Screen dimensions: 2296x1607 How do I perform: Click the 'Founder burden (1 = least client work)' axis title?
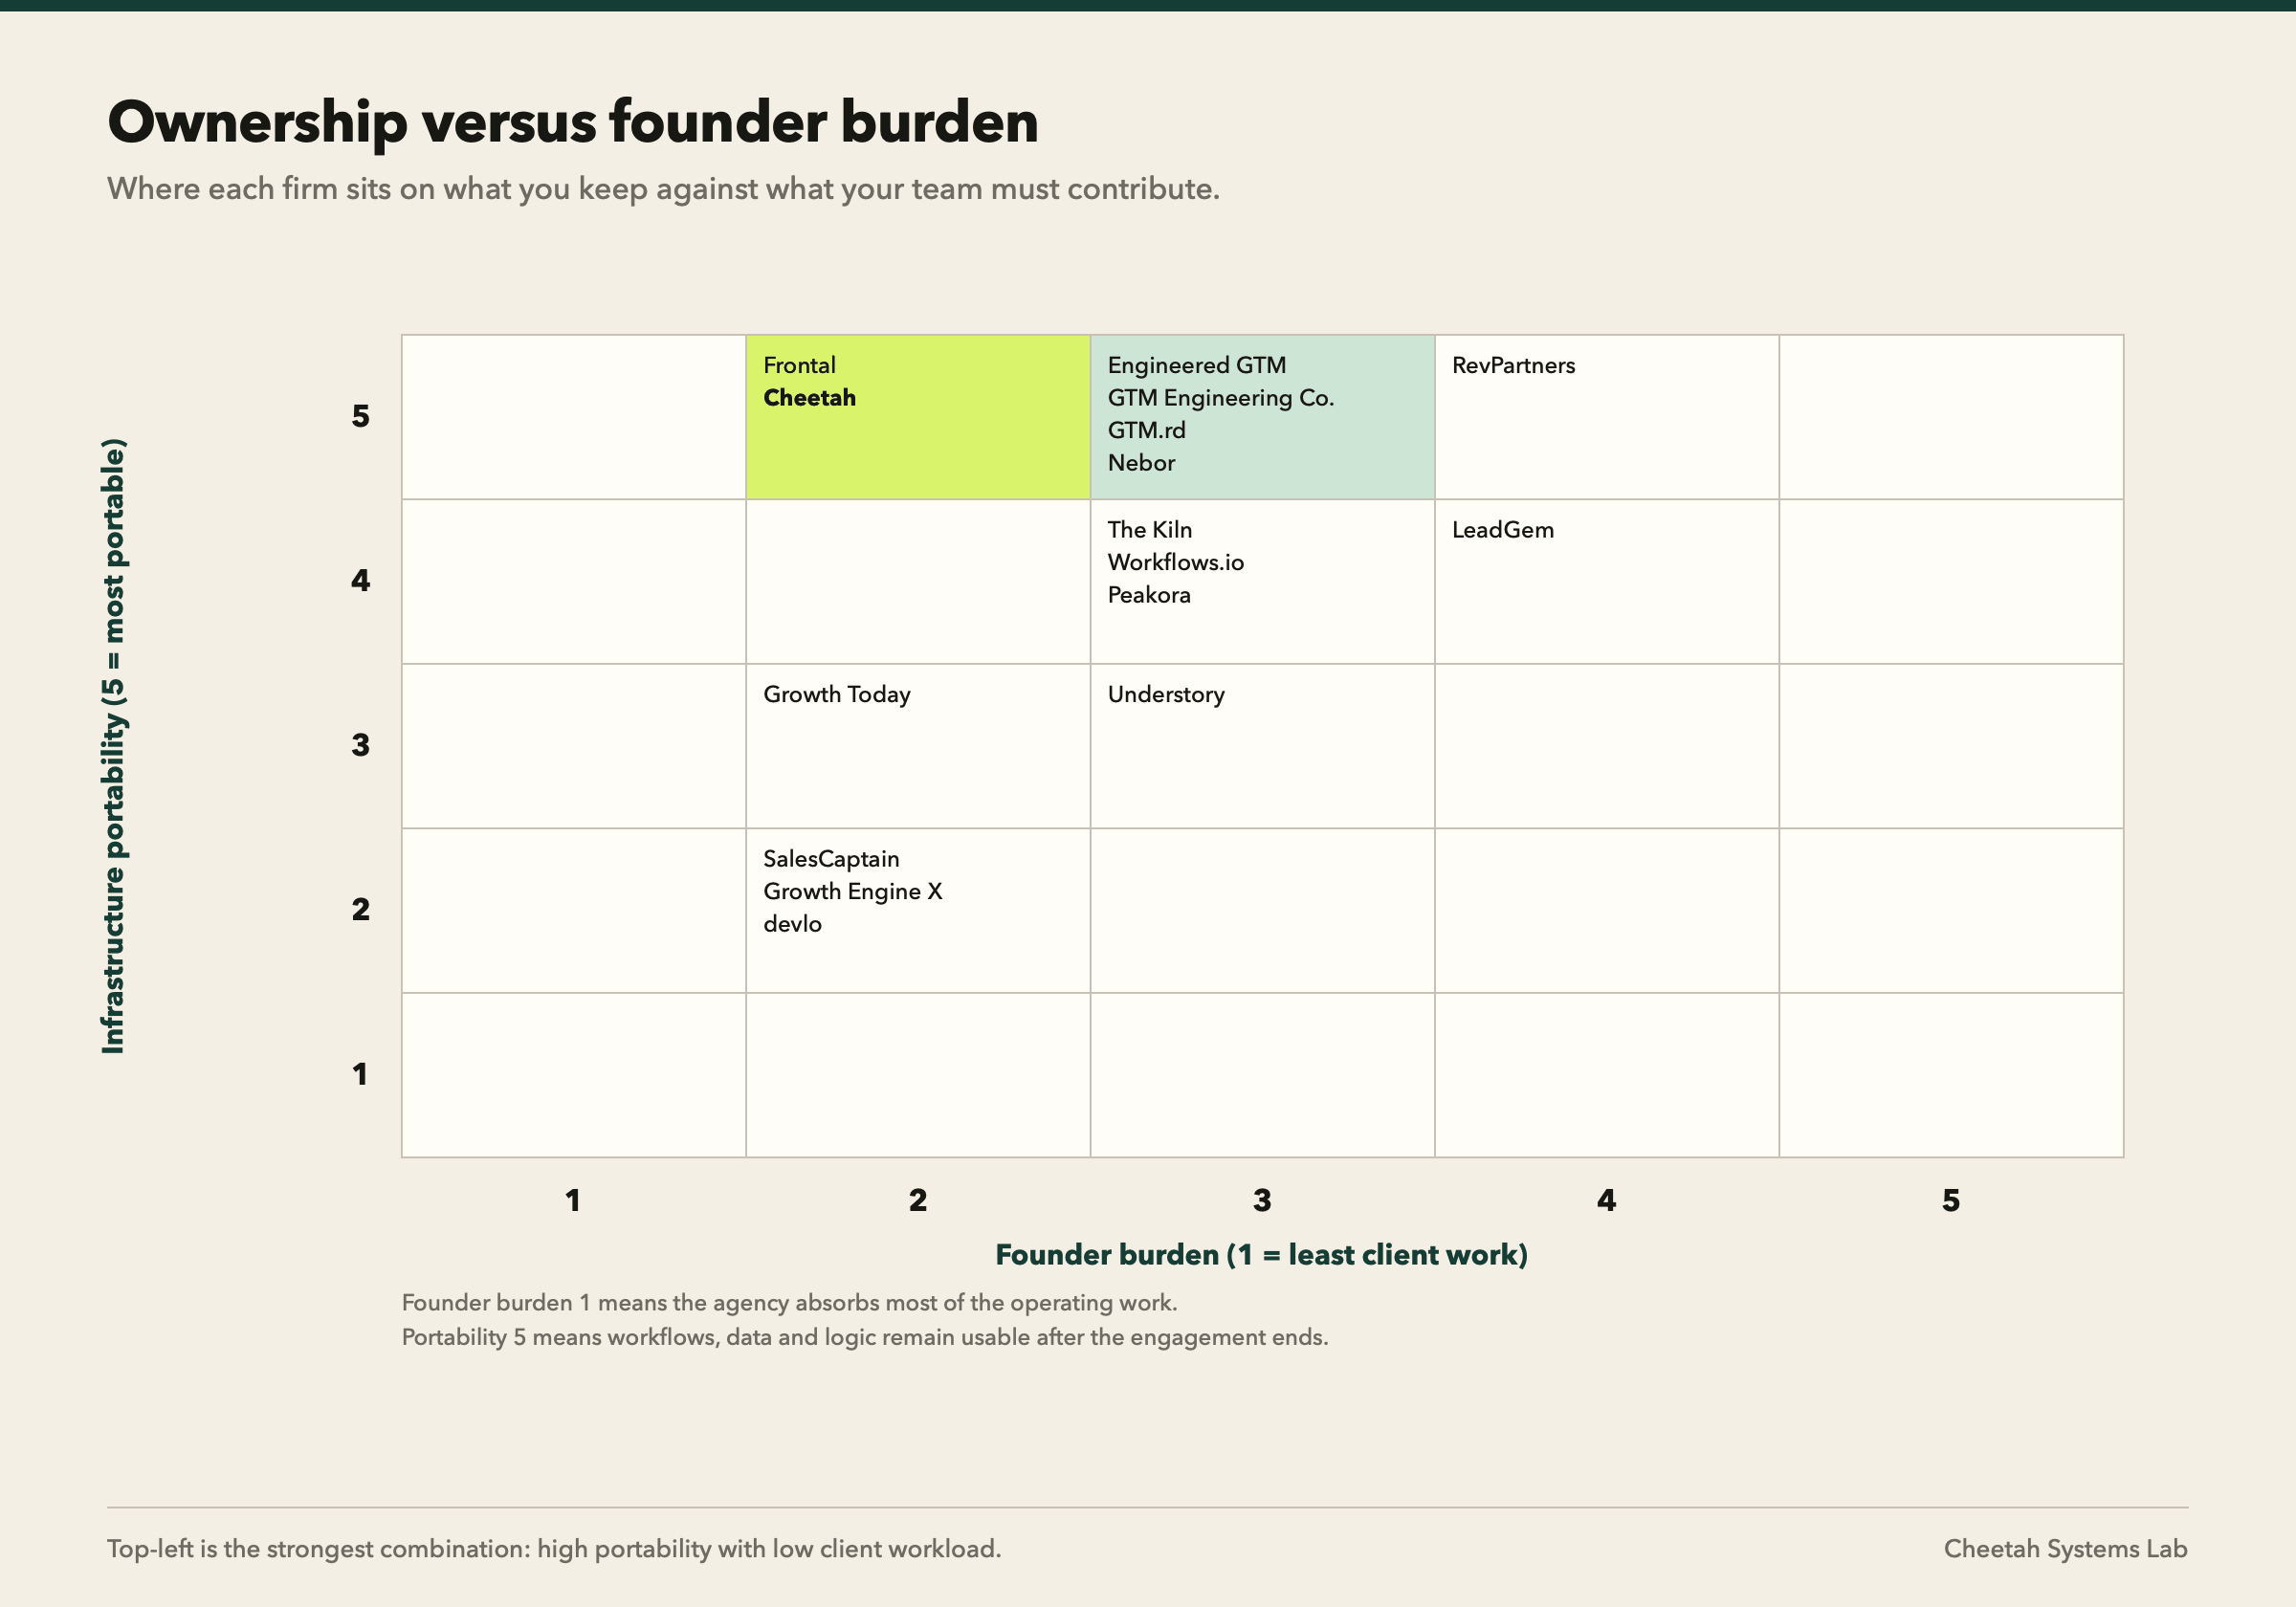[1261, 1255]
